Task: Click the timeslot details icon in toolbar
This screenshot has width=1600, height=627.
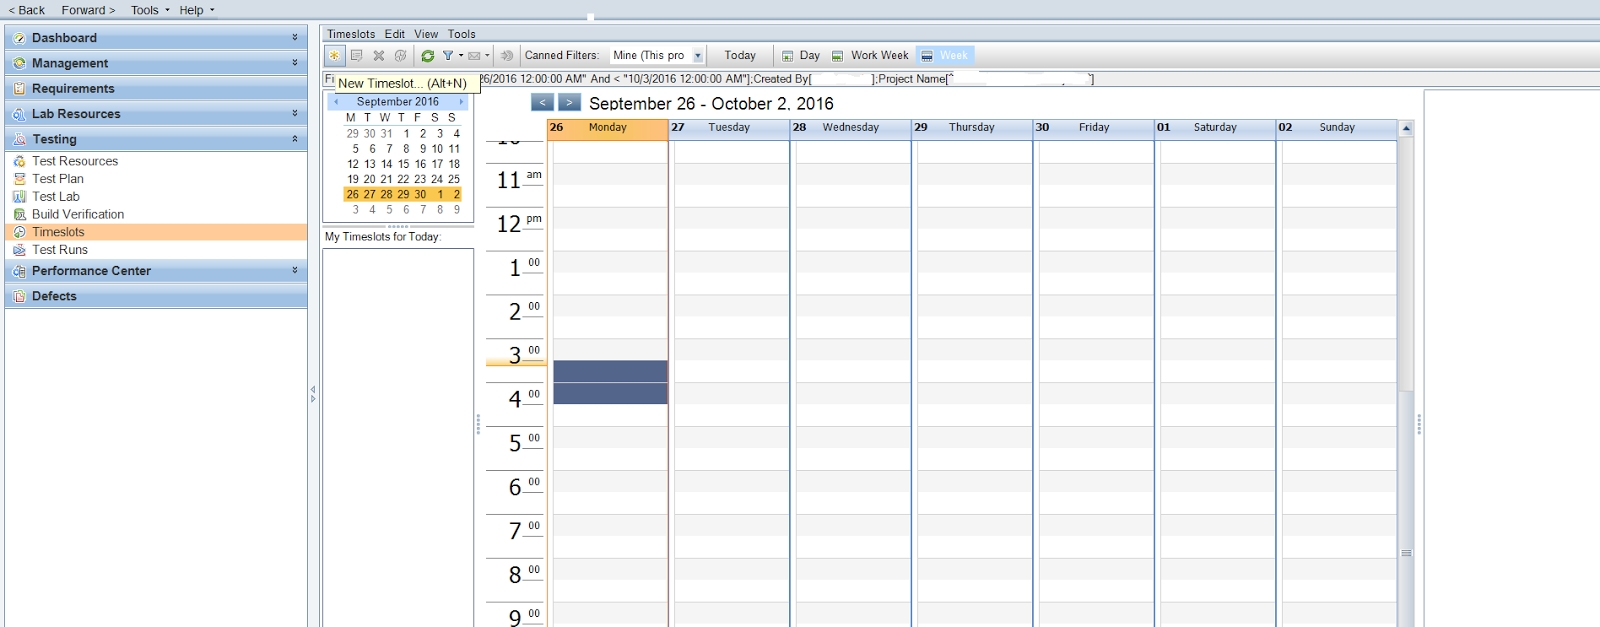Action: (x=357, y=56)
